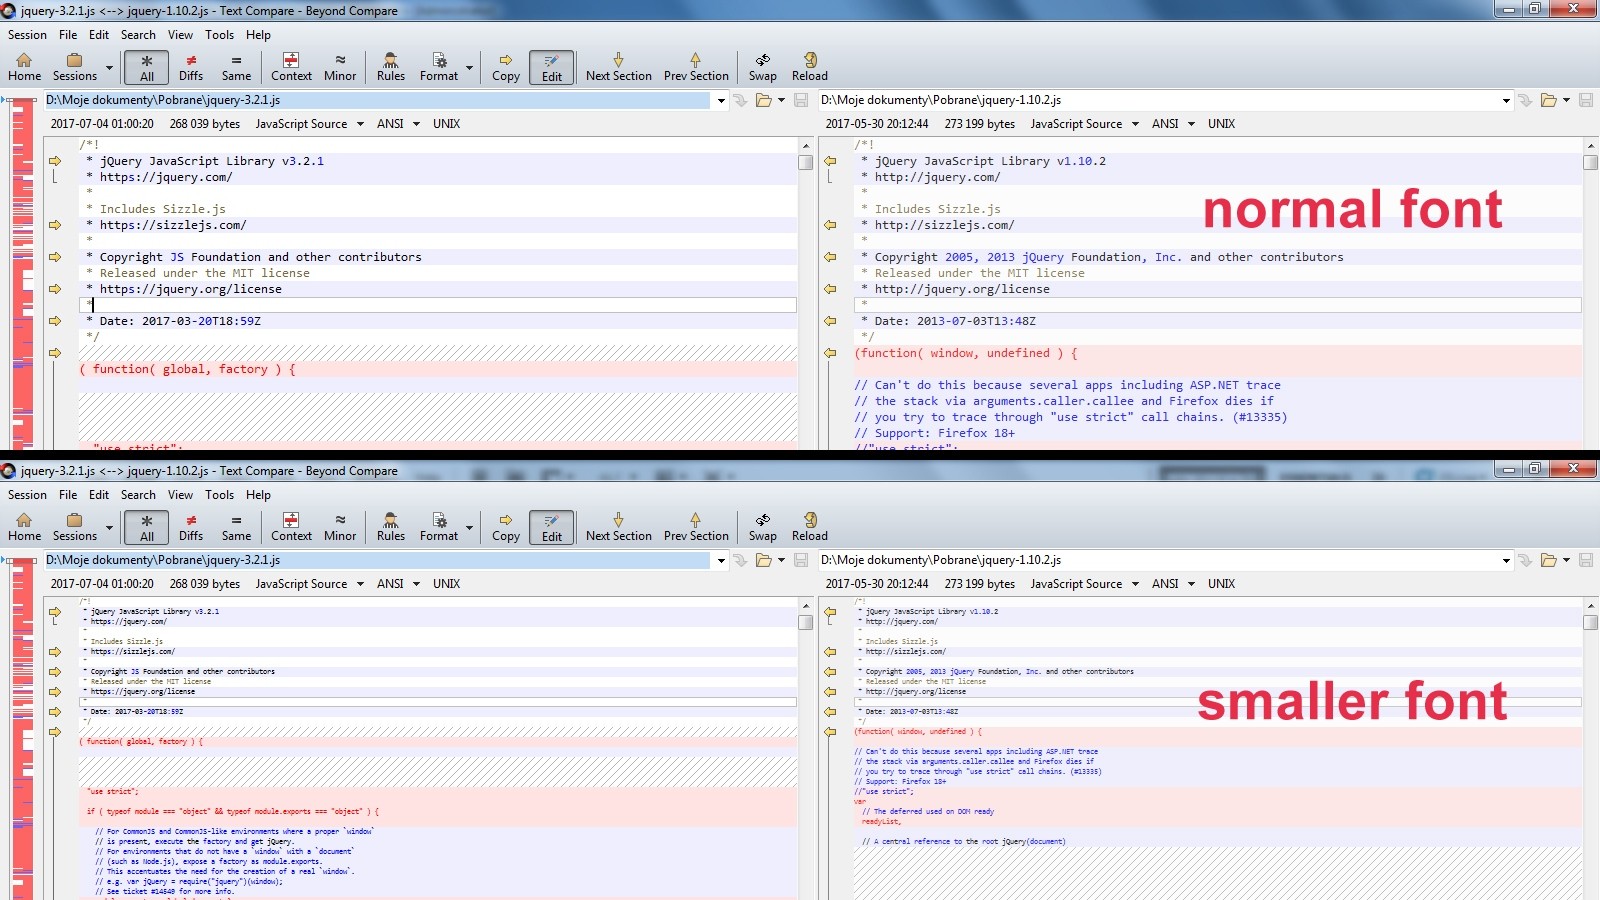Reload comparison in upper window
The width and height of the screenshot is (1600, 900).
point(810,67)
